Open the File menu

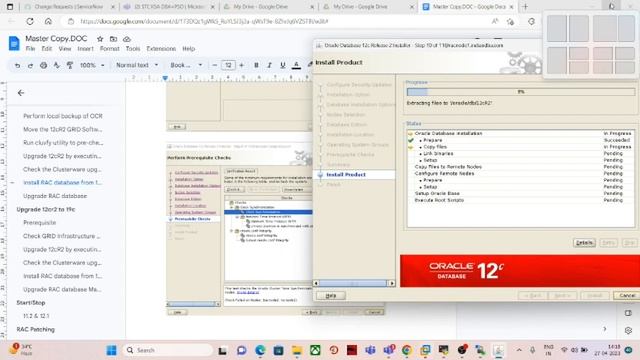pyautogui.click(x=30, y=49)
